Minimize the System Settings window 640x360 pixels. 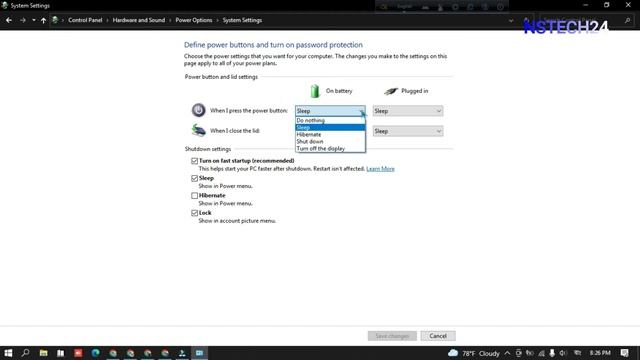click(585, 5)
